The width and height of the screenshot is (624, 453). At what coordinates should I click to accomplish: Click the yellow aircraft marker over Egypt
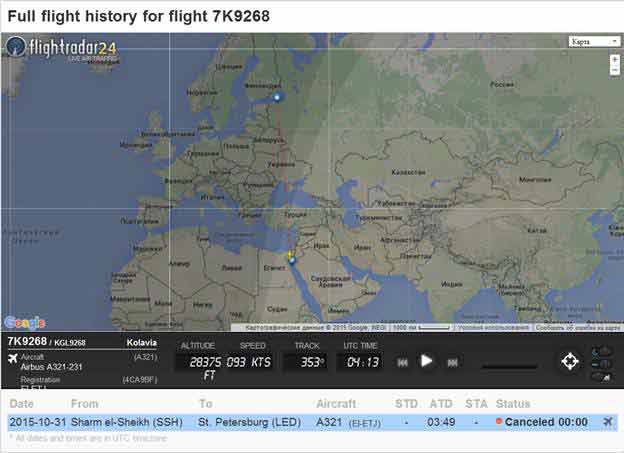291,257
